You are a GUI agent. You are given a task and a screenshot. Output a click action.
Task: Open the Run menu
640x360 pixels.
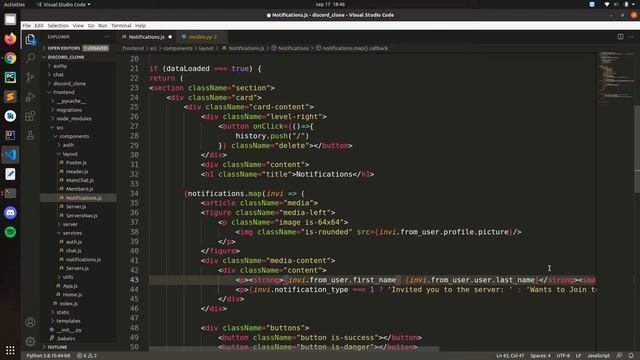point(102,26)
